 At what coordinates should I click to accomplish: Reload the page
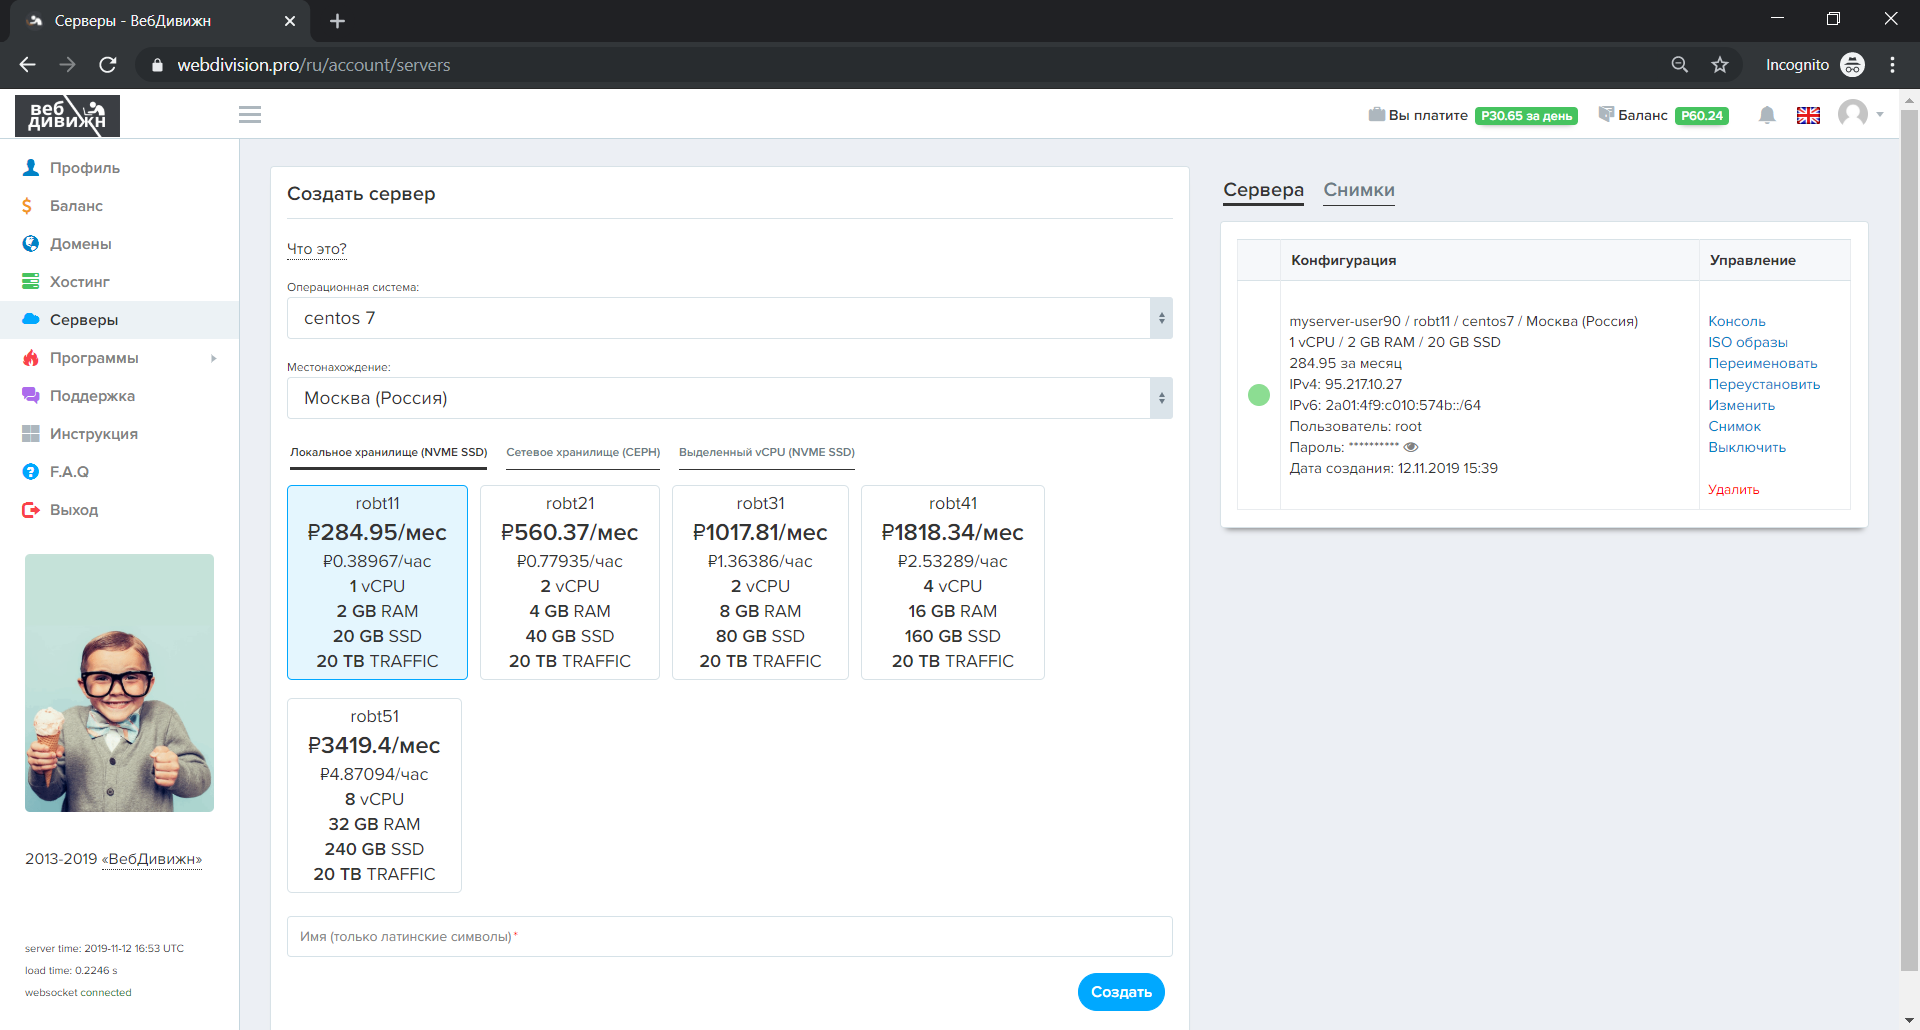(x=108, y=65)
